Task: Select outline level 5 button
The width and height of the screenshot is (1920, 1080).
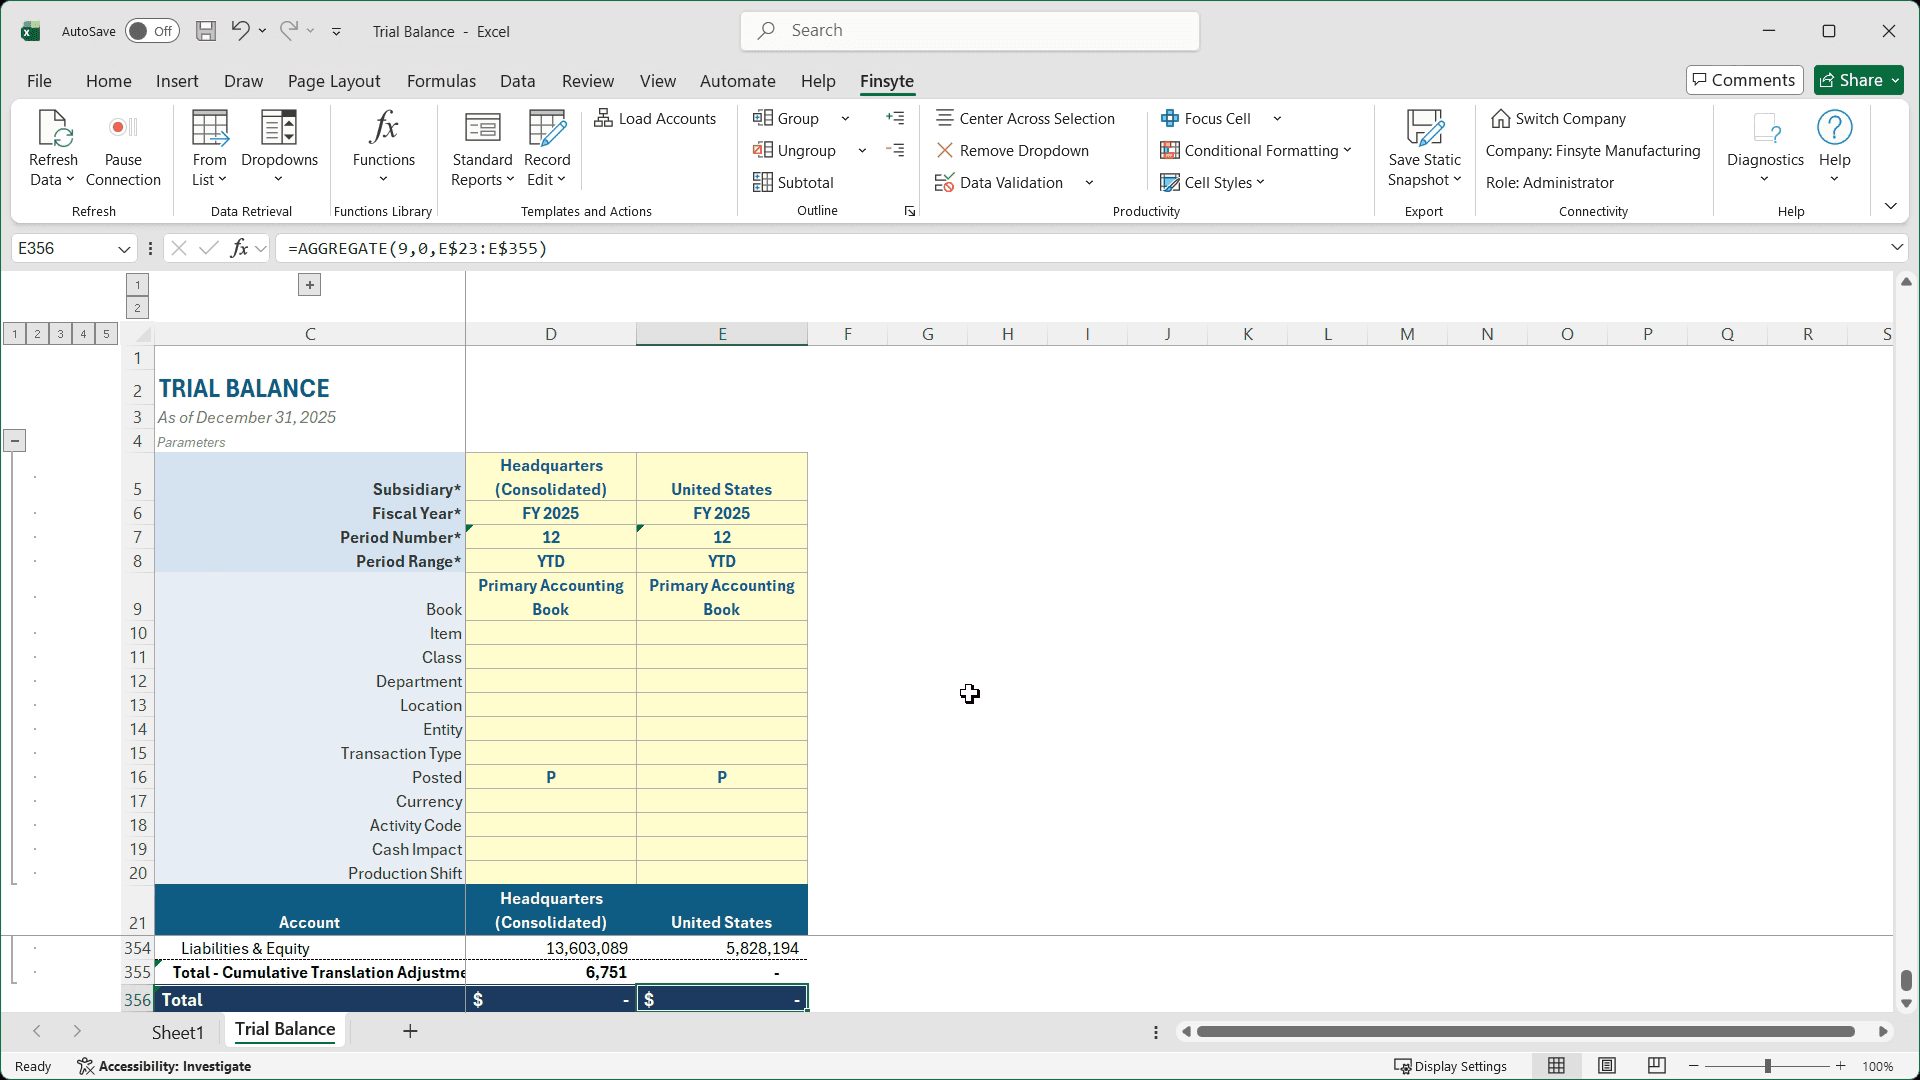Action: 106,334
